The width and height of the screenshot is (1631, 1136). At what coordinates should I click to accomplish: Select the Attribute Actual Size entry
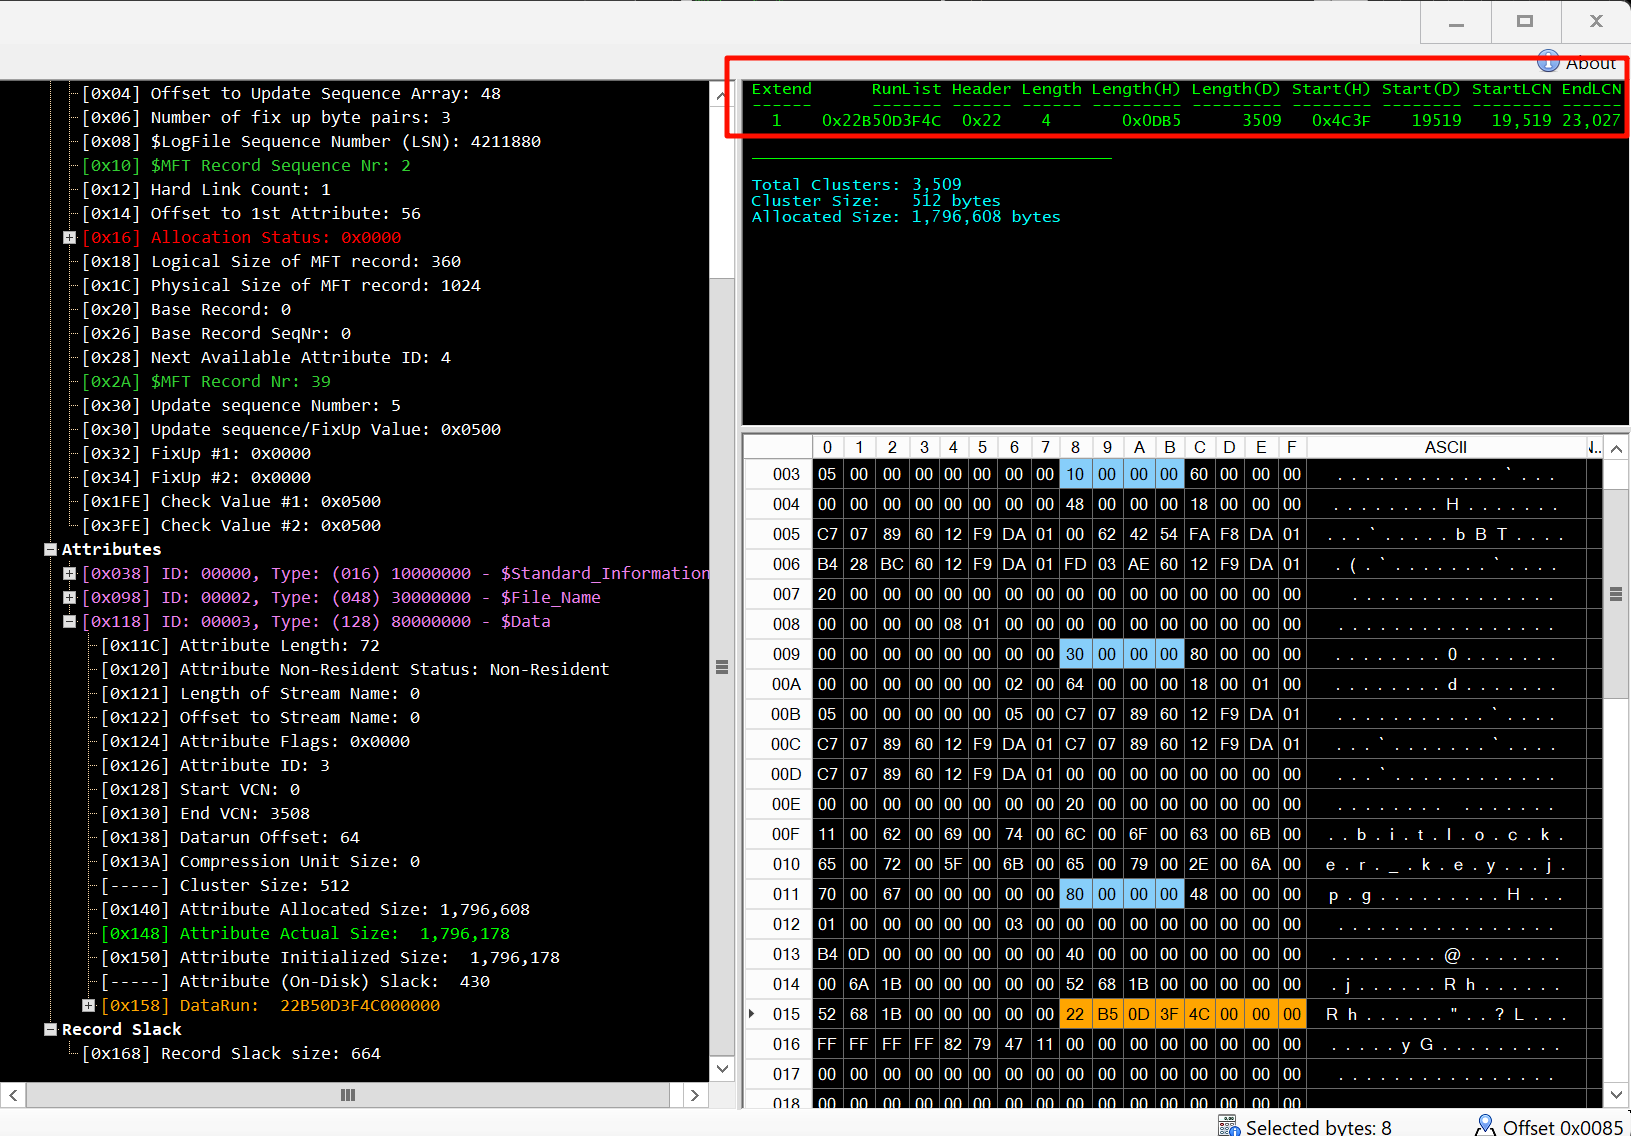click(344, 934)
